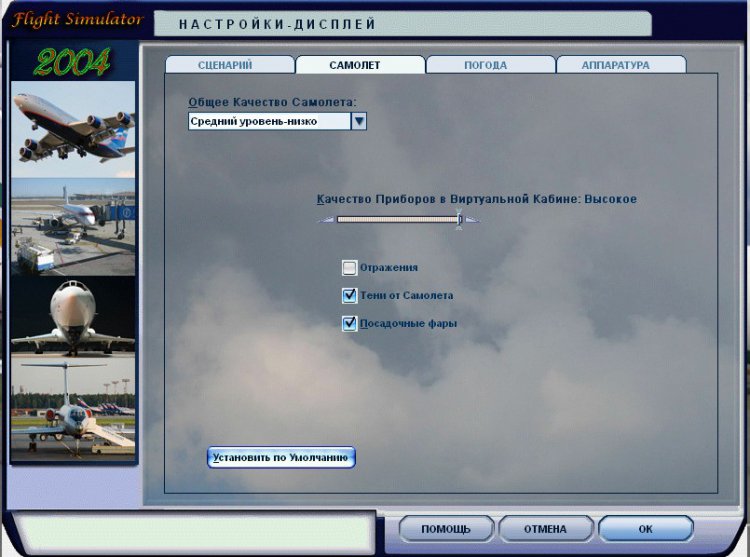Screen dimensions: 750x557
Task: Uncheck the Тени от Самолета checkbox
Action: 349,296
